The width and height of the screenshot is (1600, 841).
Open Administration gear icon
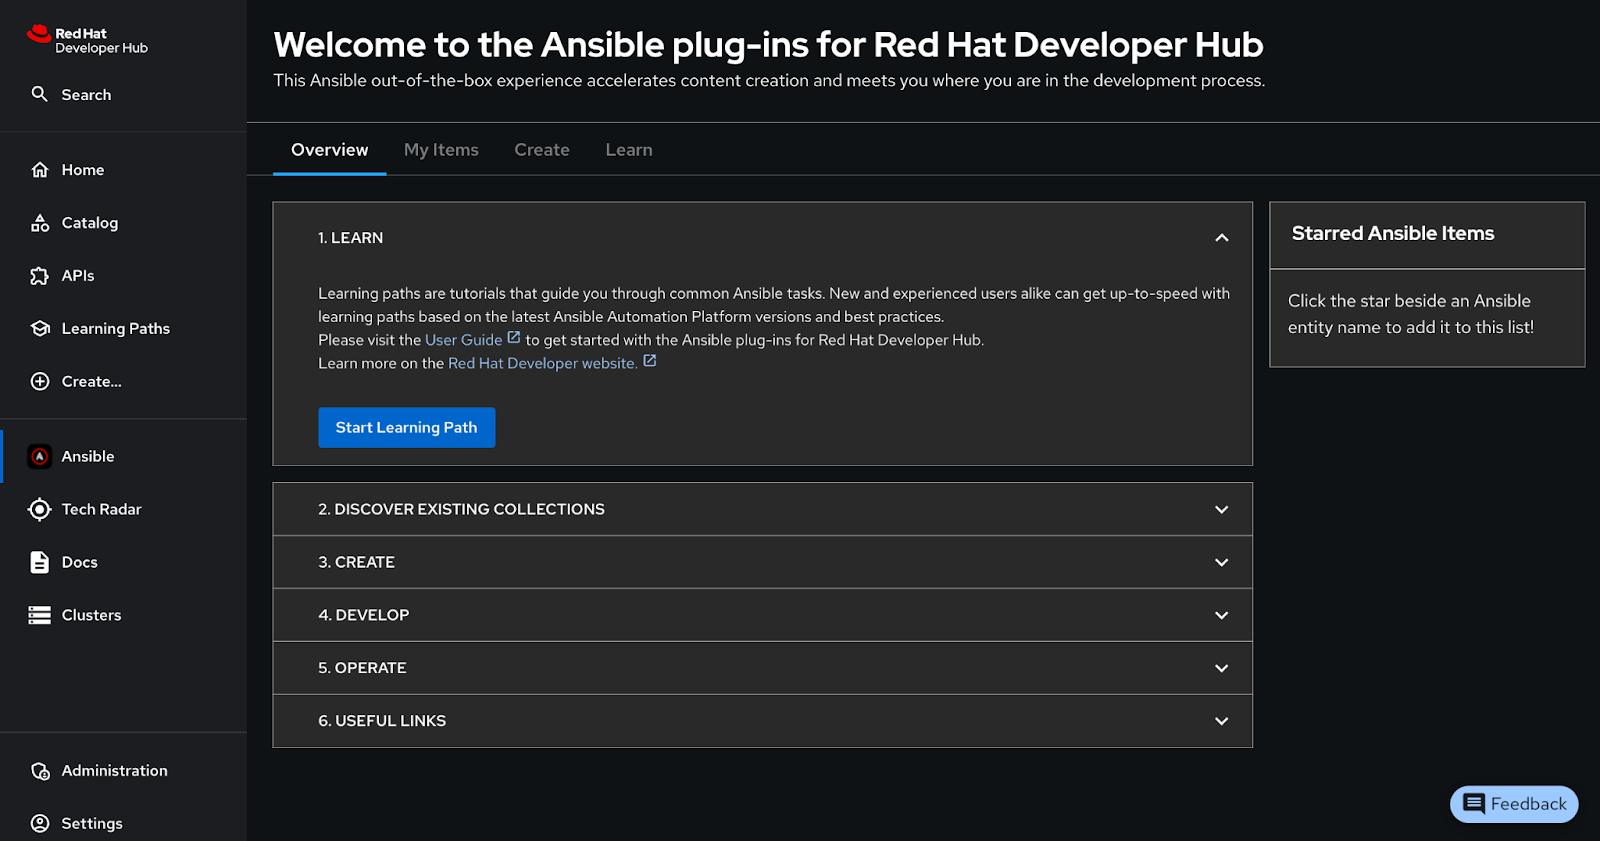point(40,771)
